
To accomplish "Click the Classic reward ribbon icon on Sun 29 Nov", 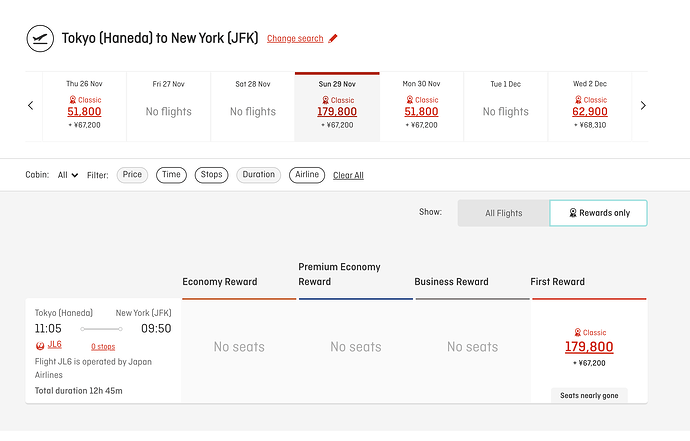I will tap(325, 100).
